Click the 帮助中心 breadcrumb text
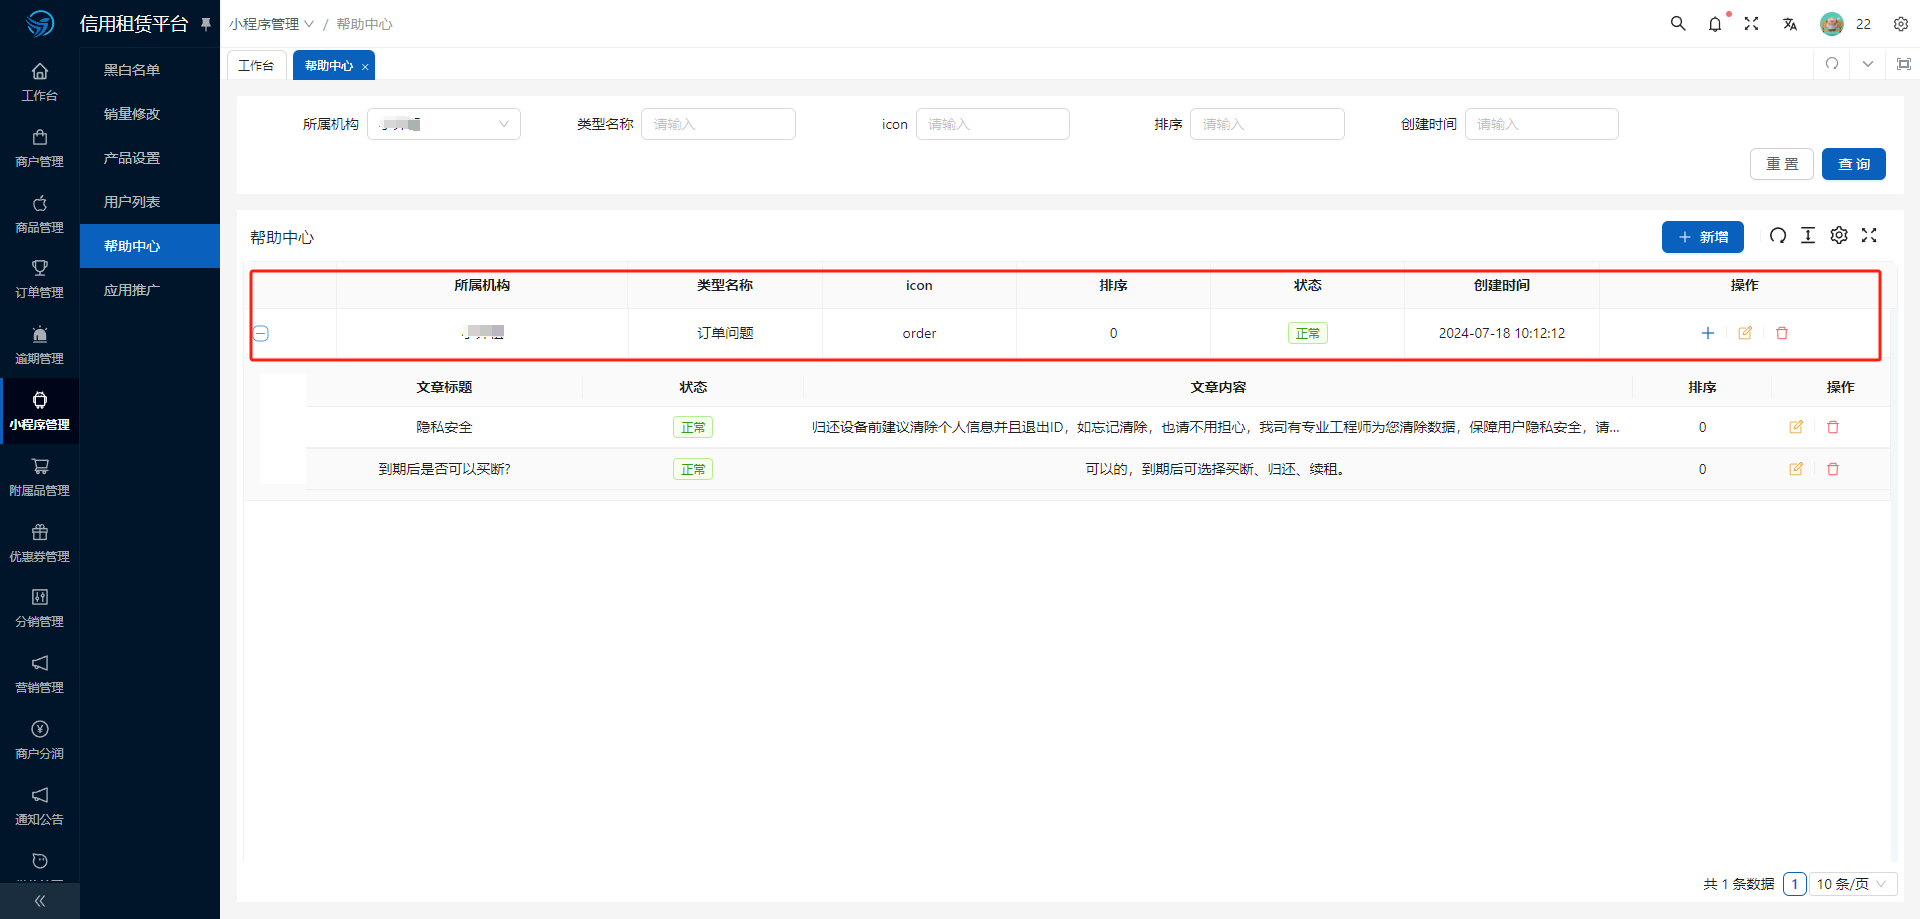The image size is (1920, 919). pyautogui.click(x=364, y=24)
